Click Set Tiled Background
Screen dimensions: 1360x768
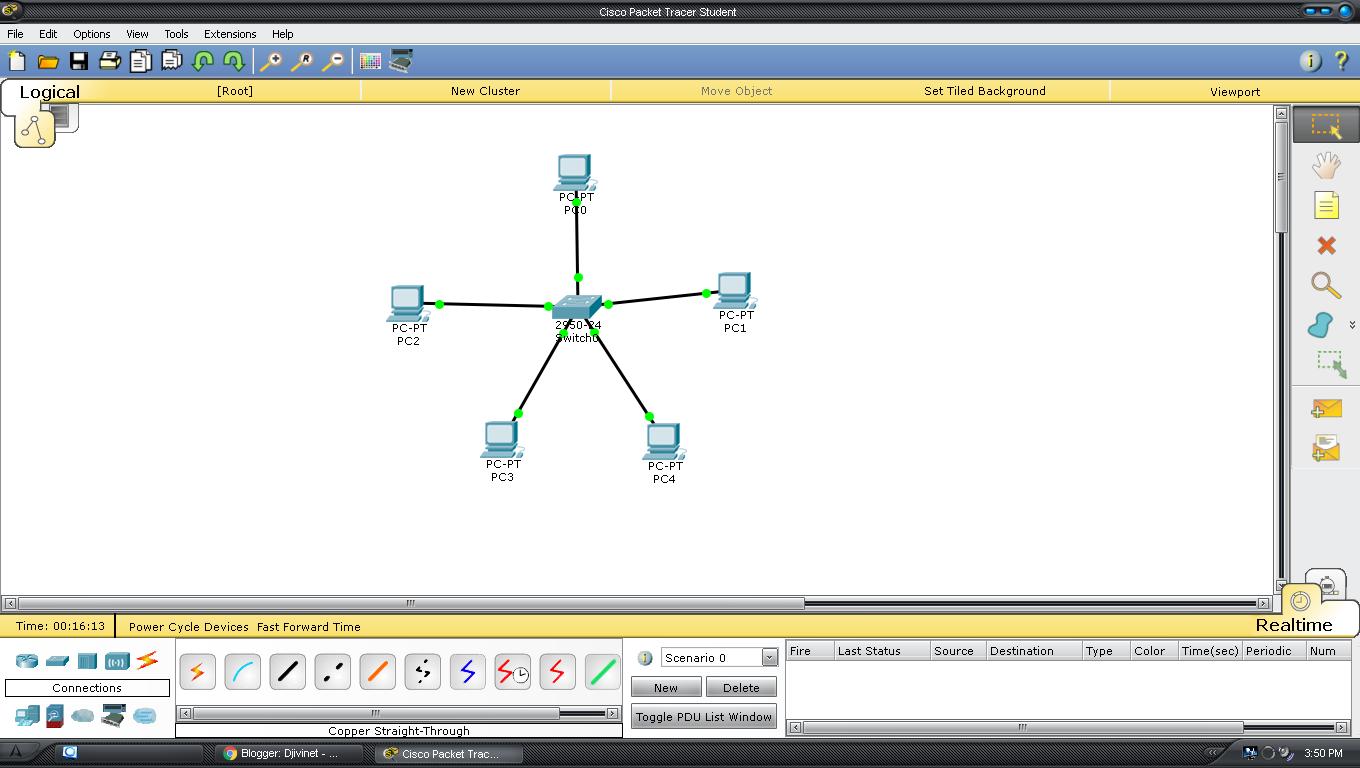pyautogui.click(x=985, y=91)
